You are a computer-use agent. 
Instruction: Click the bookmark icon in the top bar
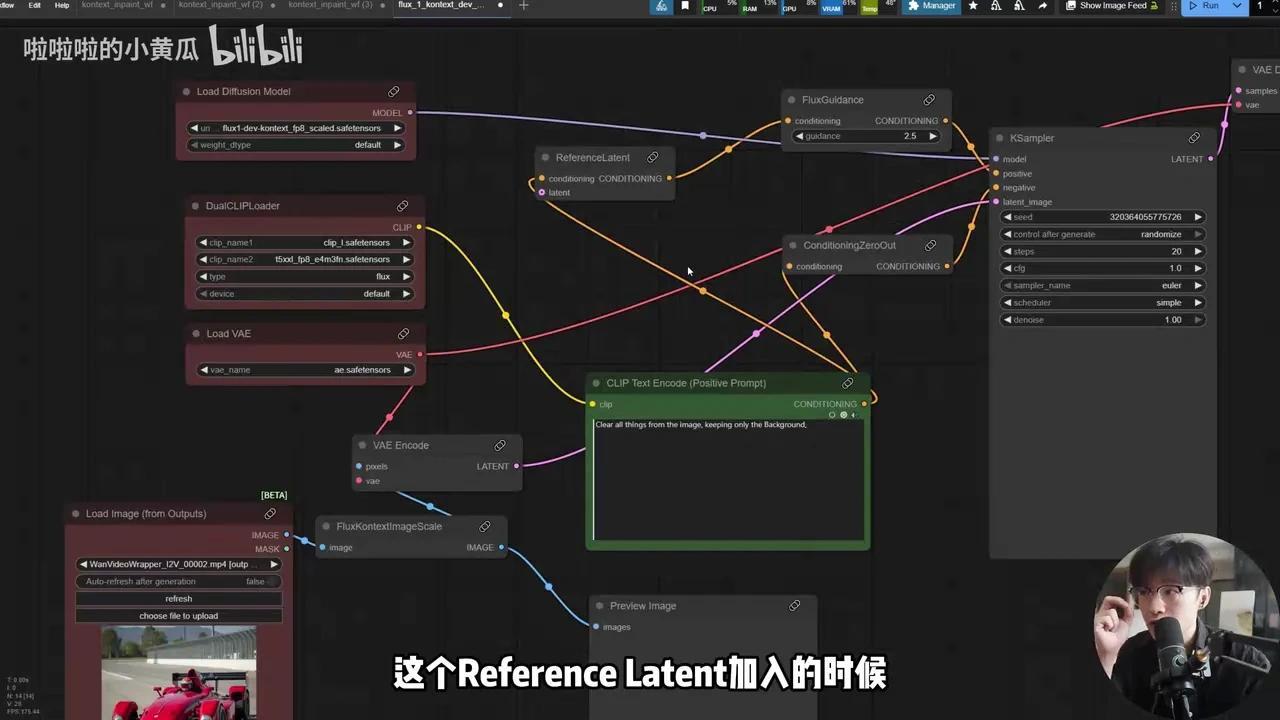685,6
